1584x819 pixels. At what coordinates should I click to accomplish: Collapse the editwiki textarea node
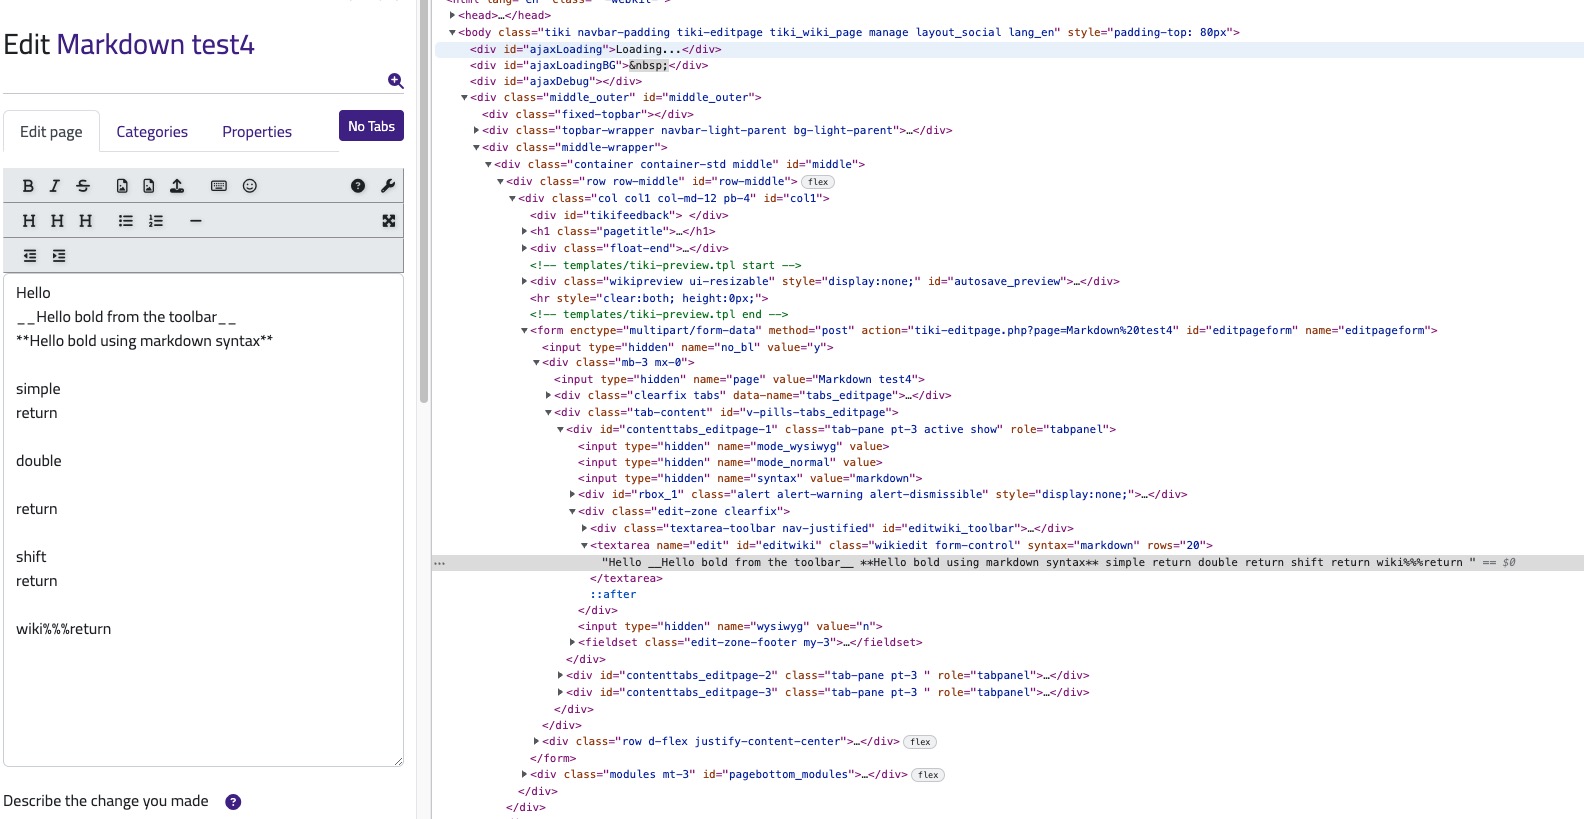584,545
